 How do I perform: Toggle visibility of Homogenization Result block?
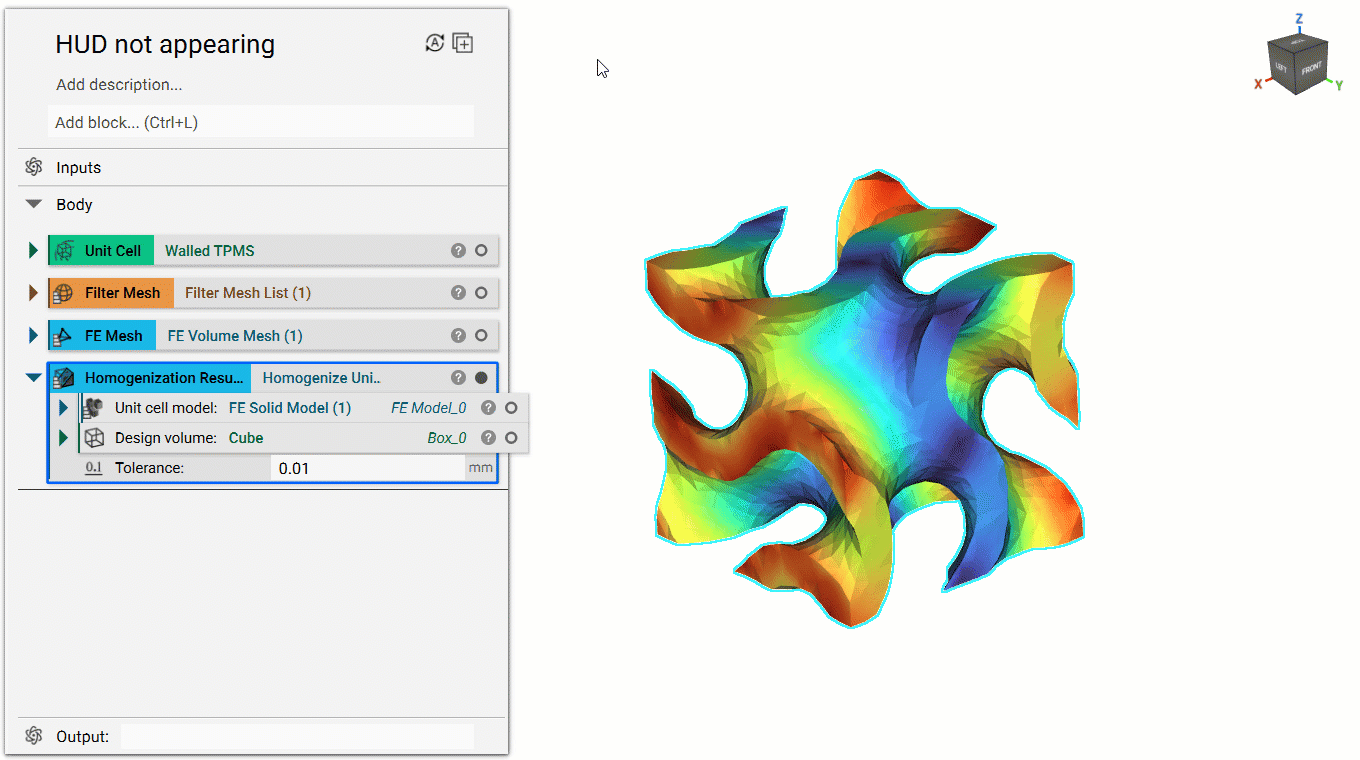pos(481,378)
